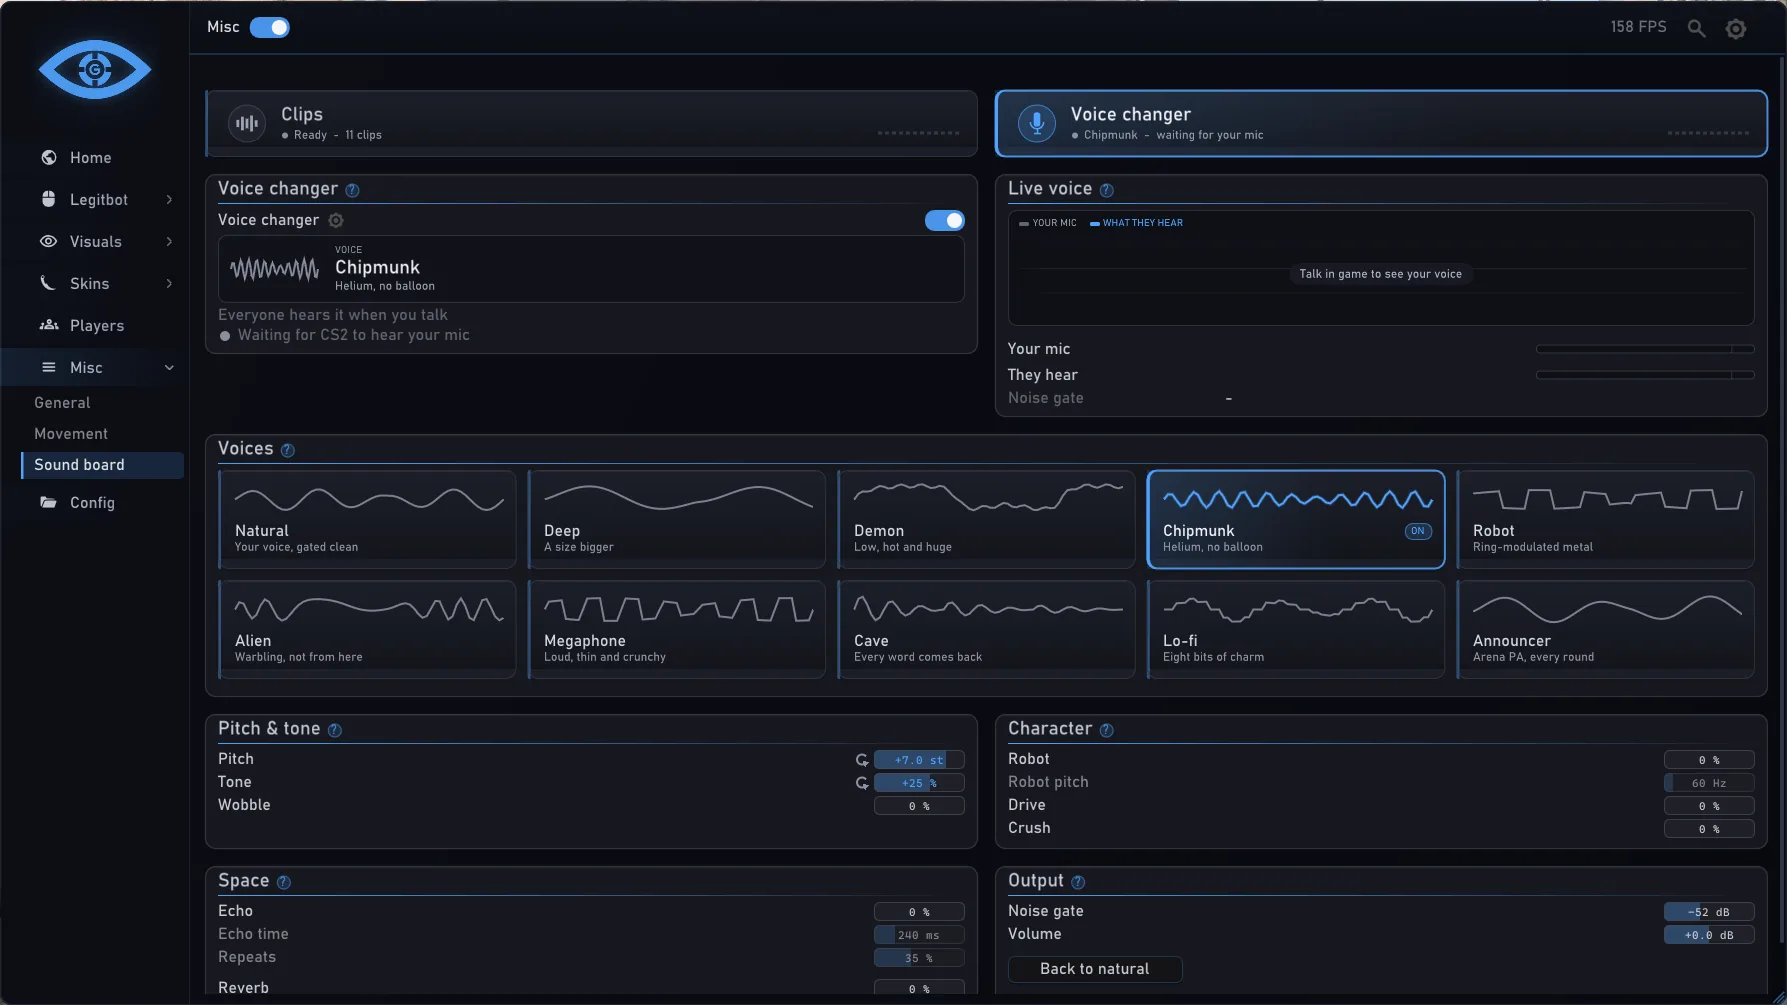Open settings via the top-right gear icon
The width and height of the screenshot is (1787, 1005).
(x=1736, y=29)
